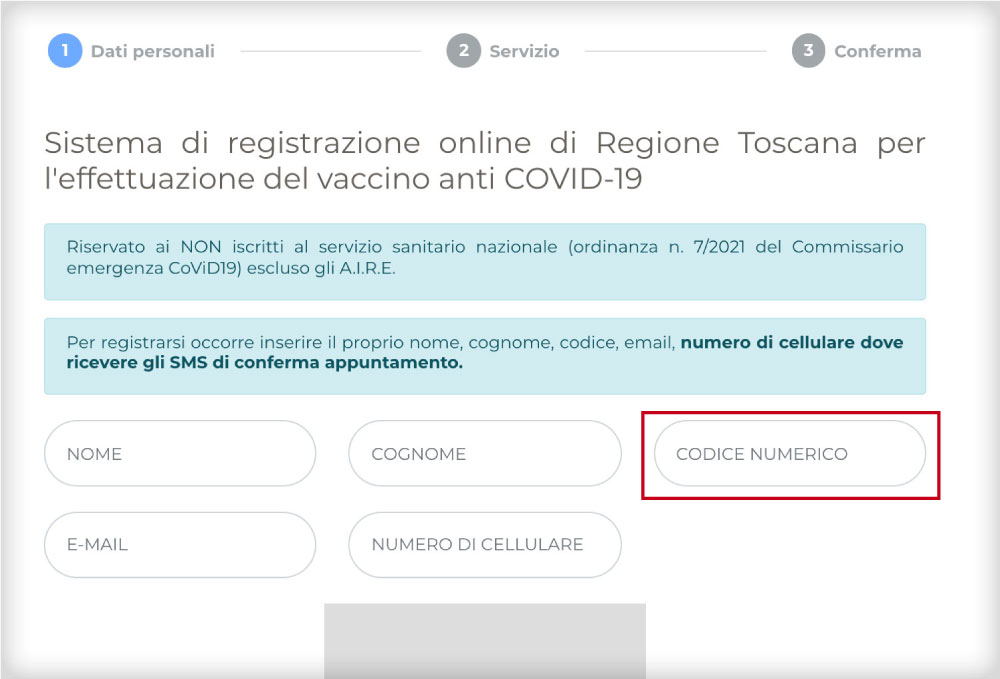
Task: Click the A.I.R.E. text in the notice
Action: (367, 268)
